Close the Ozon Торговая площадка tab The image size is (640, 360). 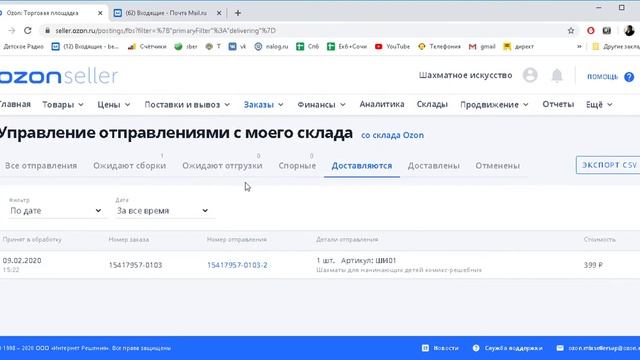(x=100, y=13)
